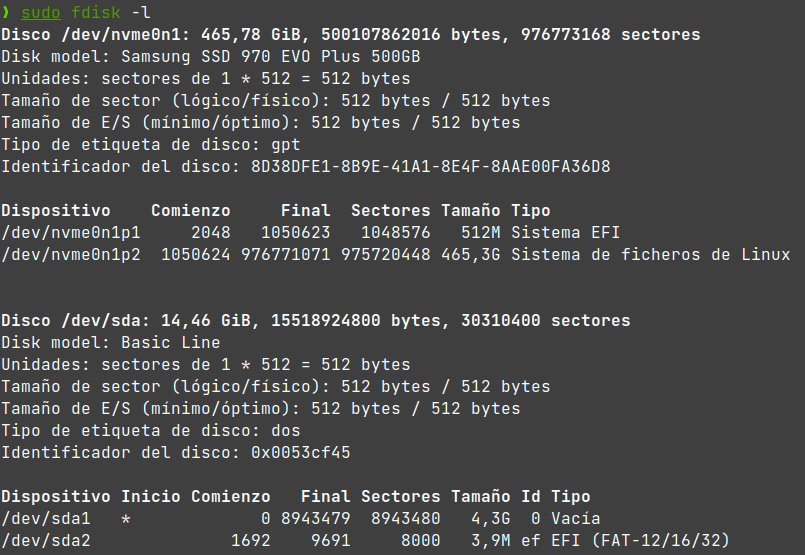
Task: Click the /dev/nvme0n1p1 partition entry
Action: click(71, 233)
